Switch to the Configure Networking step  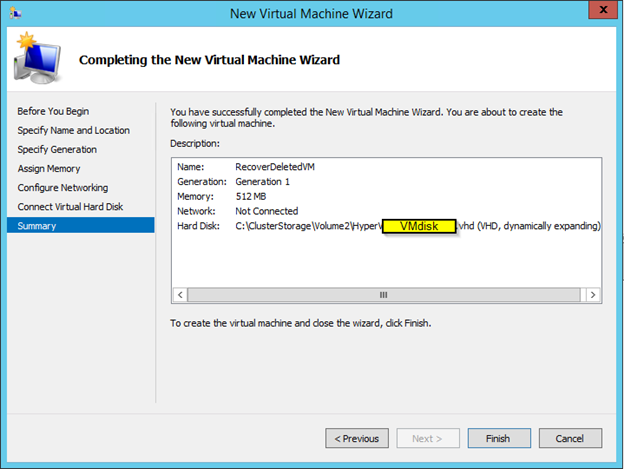pos(62,188)
